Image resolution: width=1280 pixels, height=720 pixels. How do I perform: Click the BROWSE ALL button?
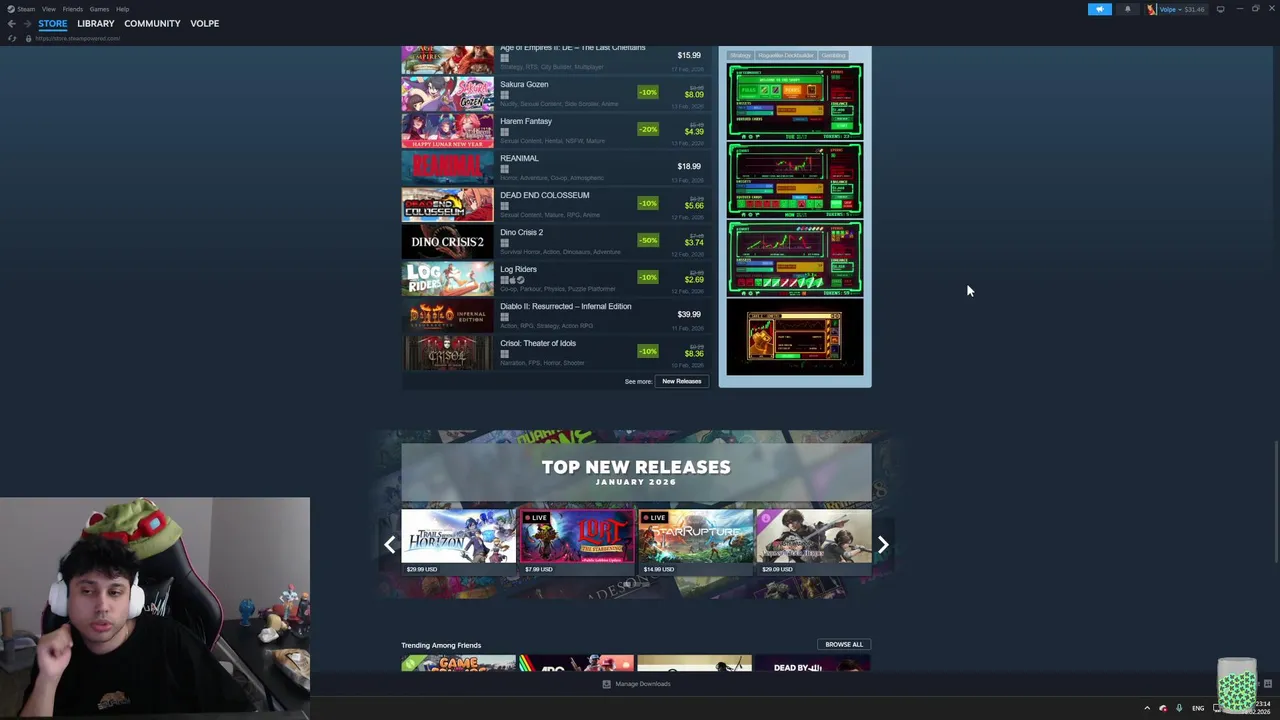(x=844, y=645)
